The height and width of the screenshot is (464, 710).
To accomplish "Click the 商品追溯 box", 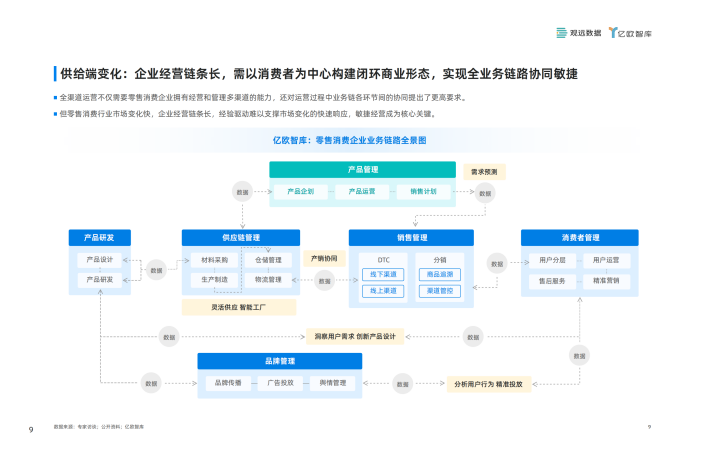I will 440,274.
